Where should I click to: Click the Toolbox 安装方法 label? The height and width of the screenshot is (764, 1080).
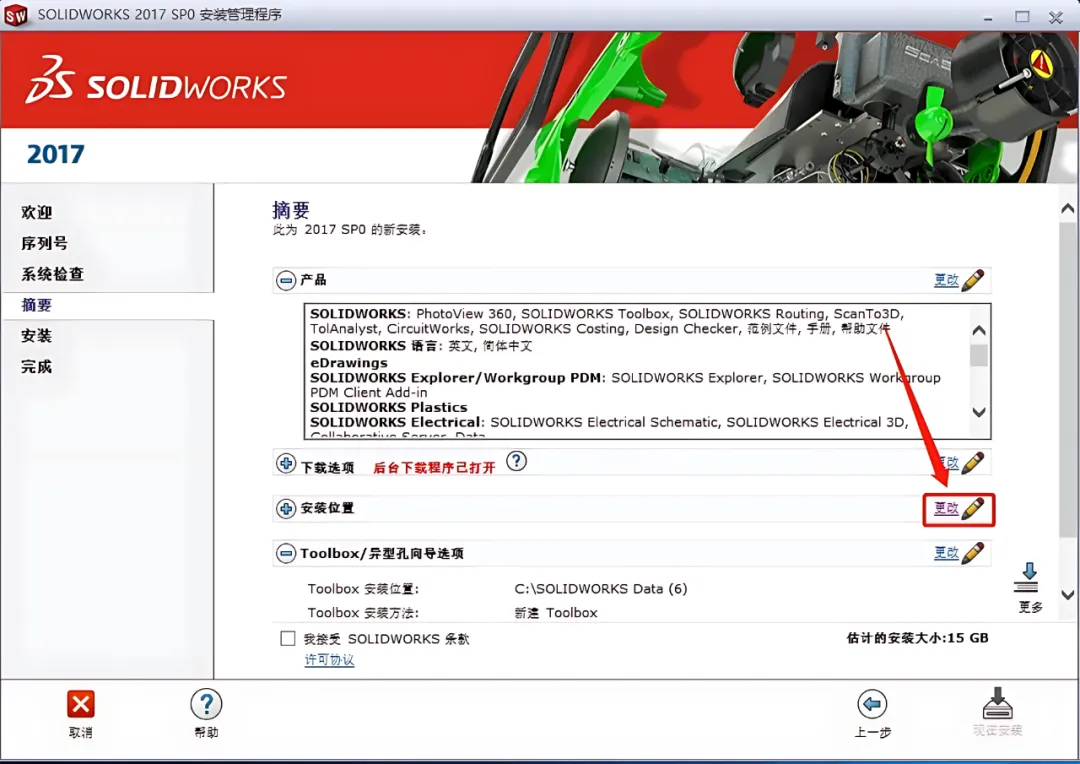click(363, 612)
